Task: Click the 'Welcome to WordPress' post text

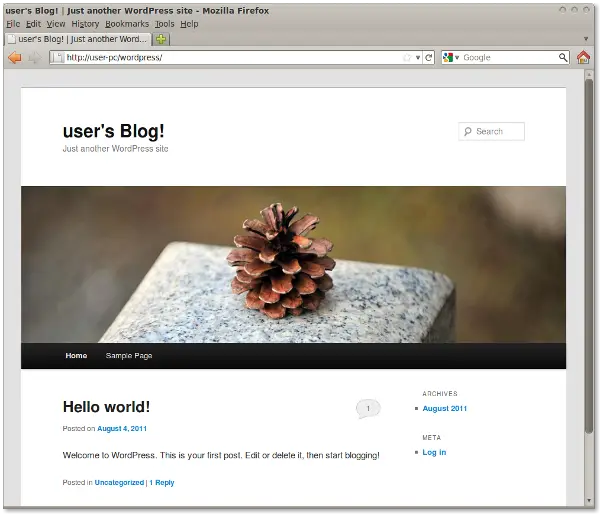Action: [221, 455]
